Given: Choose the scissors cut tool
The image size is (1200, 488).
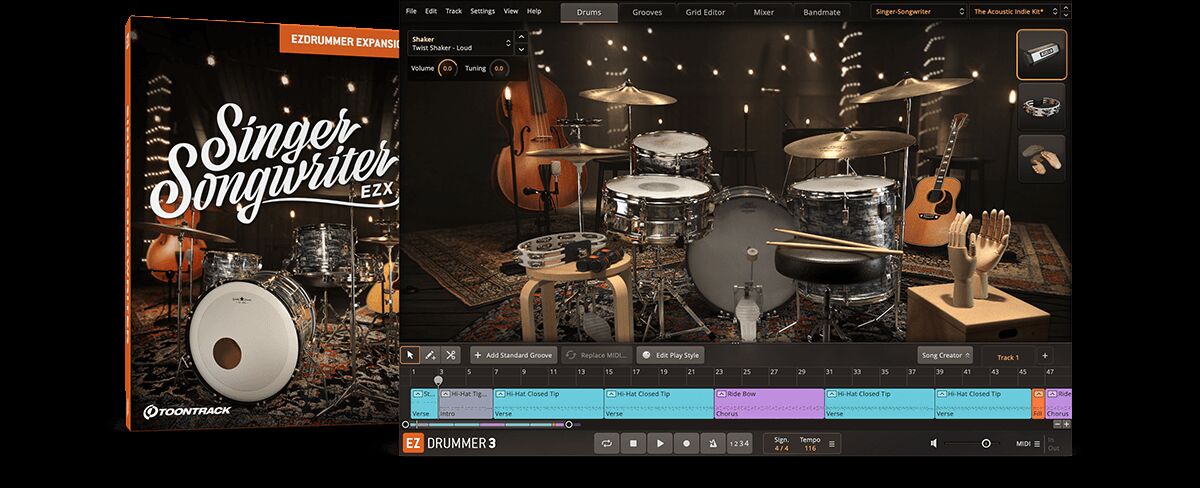Looking at the screenshot, I should tap(450, 355).
